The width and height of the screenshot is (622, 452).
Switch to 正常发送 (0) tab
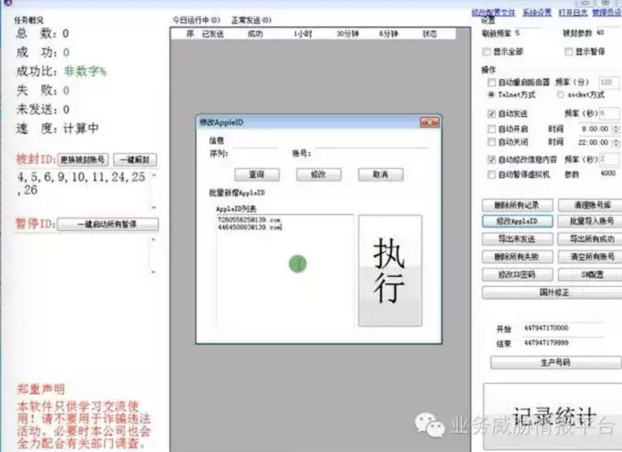pyautogui.click(x=251, y=20)
